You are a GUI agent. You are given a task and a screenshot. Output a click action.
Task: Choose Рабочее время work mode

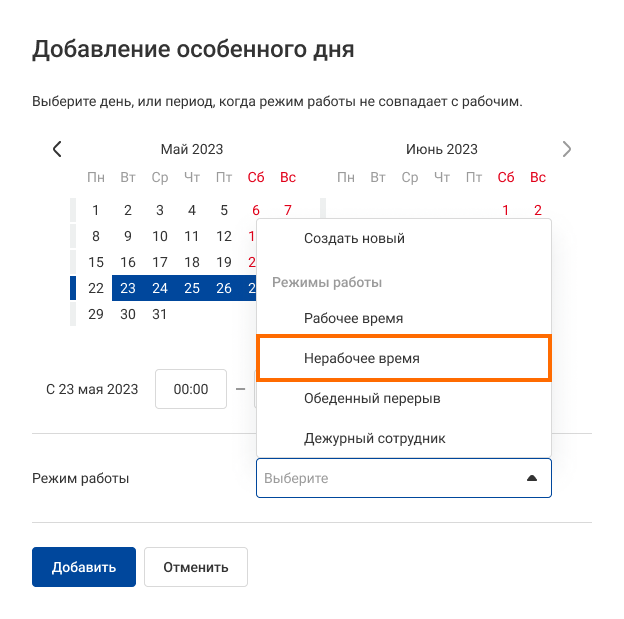point(354,318)
